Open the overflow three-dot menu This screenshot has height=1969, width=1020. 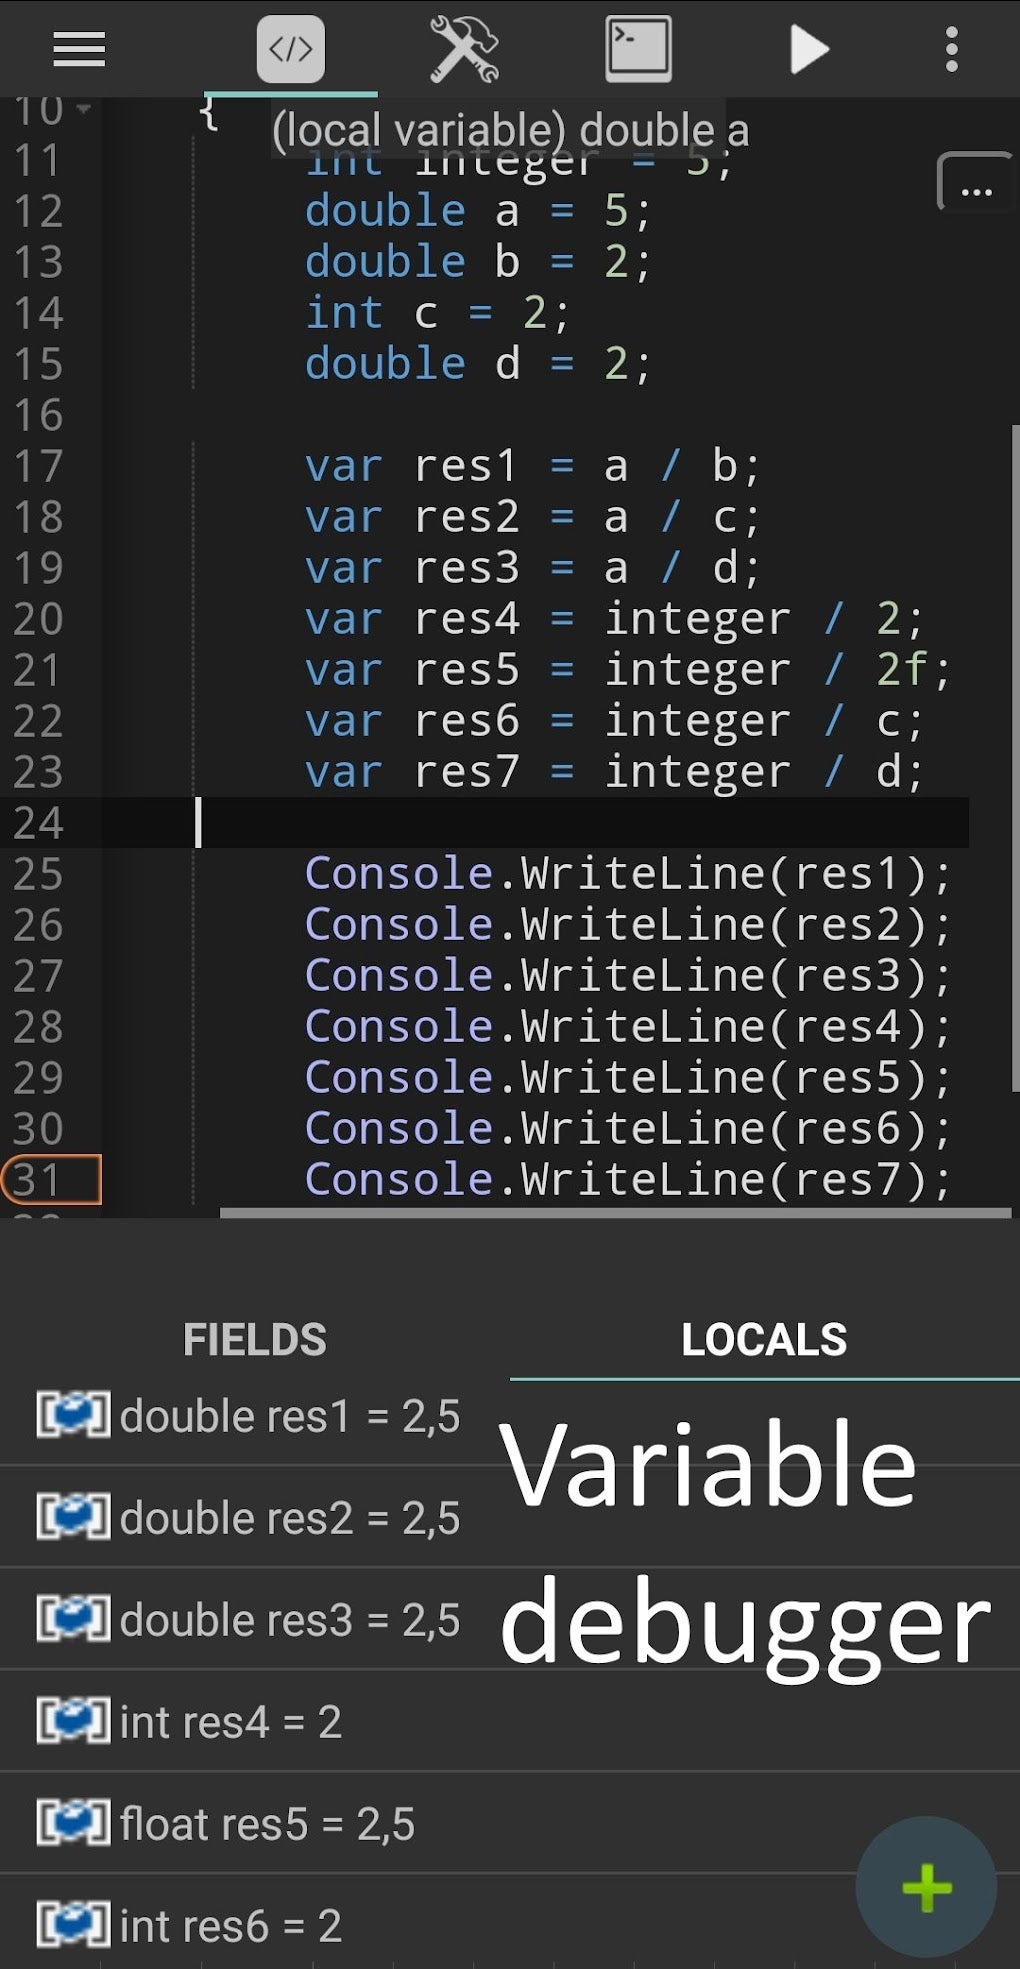click(x=951, y=48)
